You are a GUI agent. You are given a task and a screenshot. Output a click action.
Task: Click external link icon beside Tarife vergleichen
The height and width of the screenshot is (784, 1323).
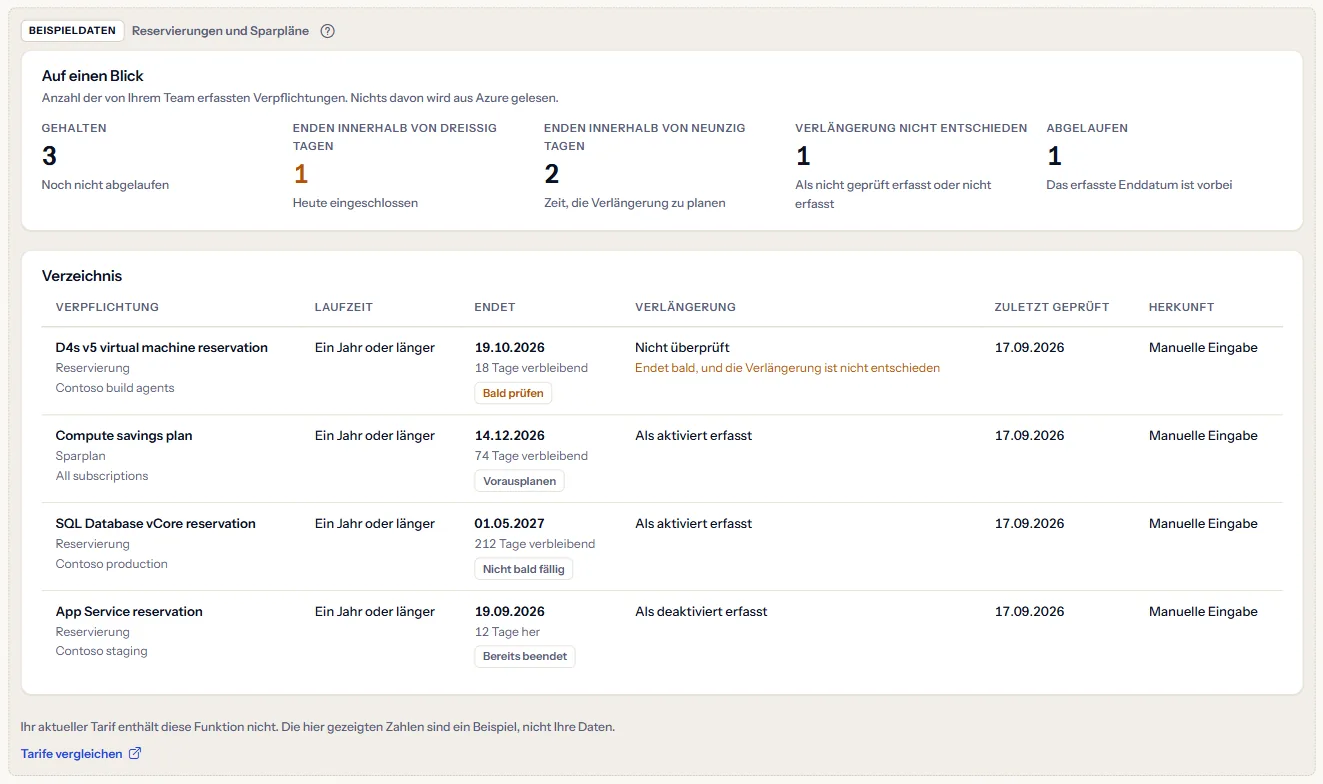[x=135, y=754]
